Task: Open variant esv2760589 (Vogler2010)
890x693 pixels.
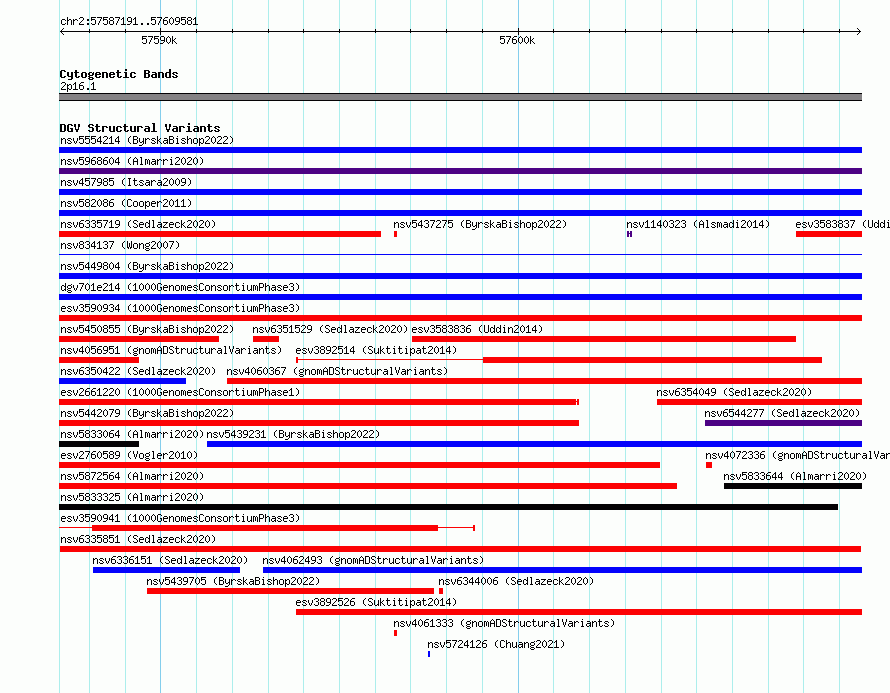Action: 129,455
